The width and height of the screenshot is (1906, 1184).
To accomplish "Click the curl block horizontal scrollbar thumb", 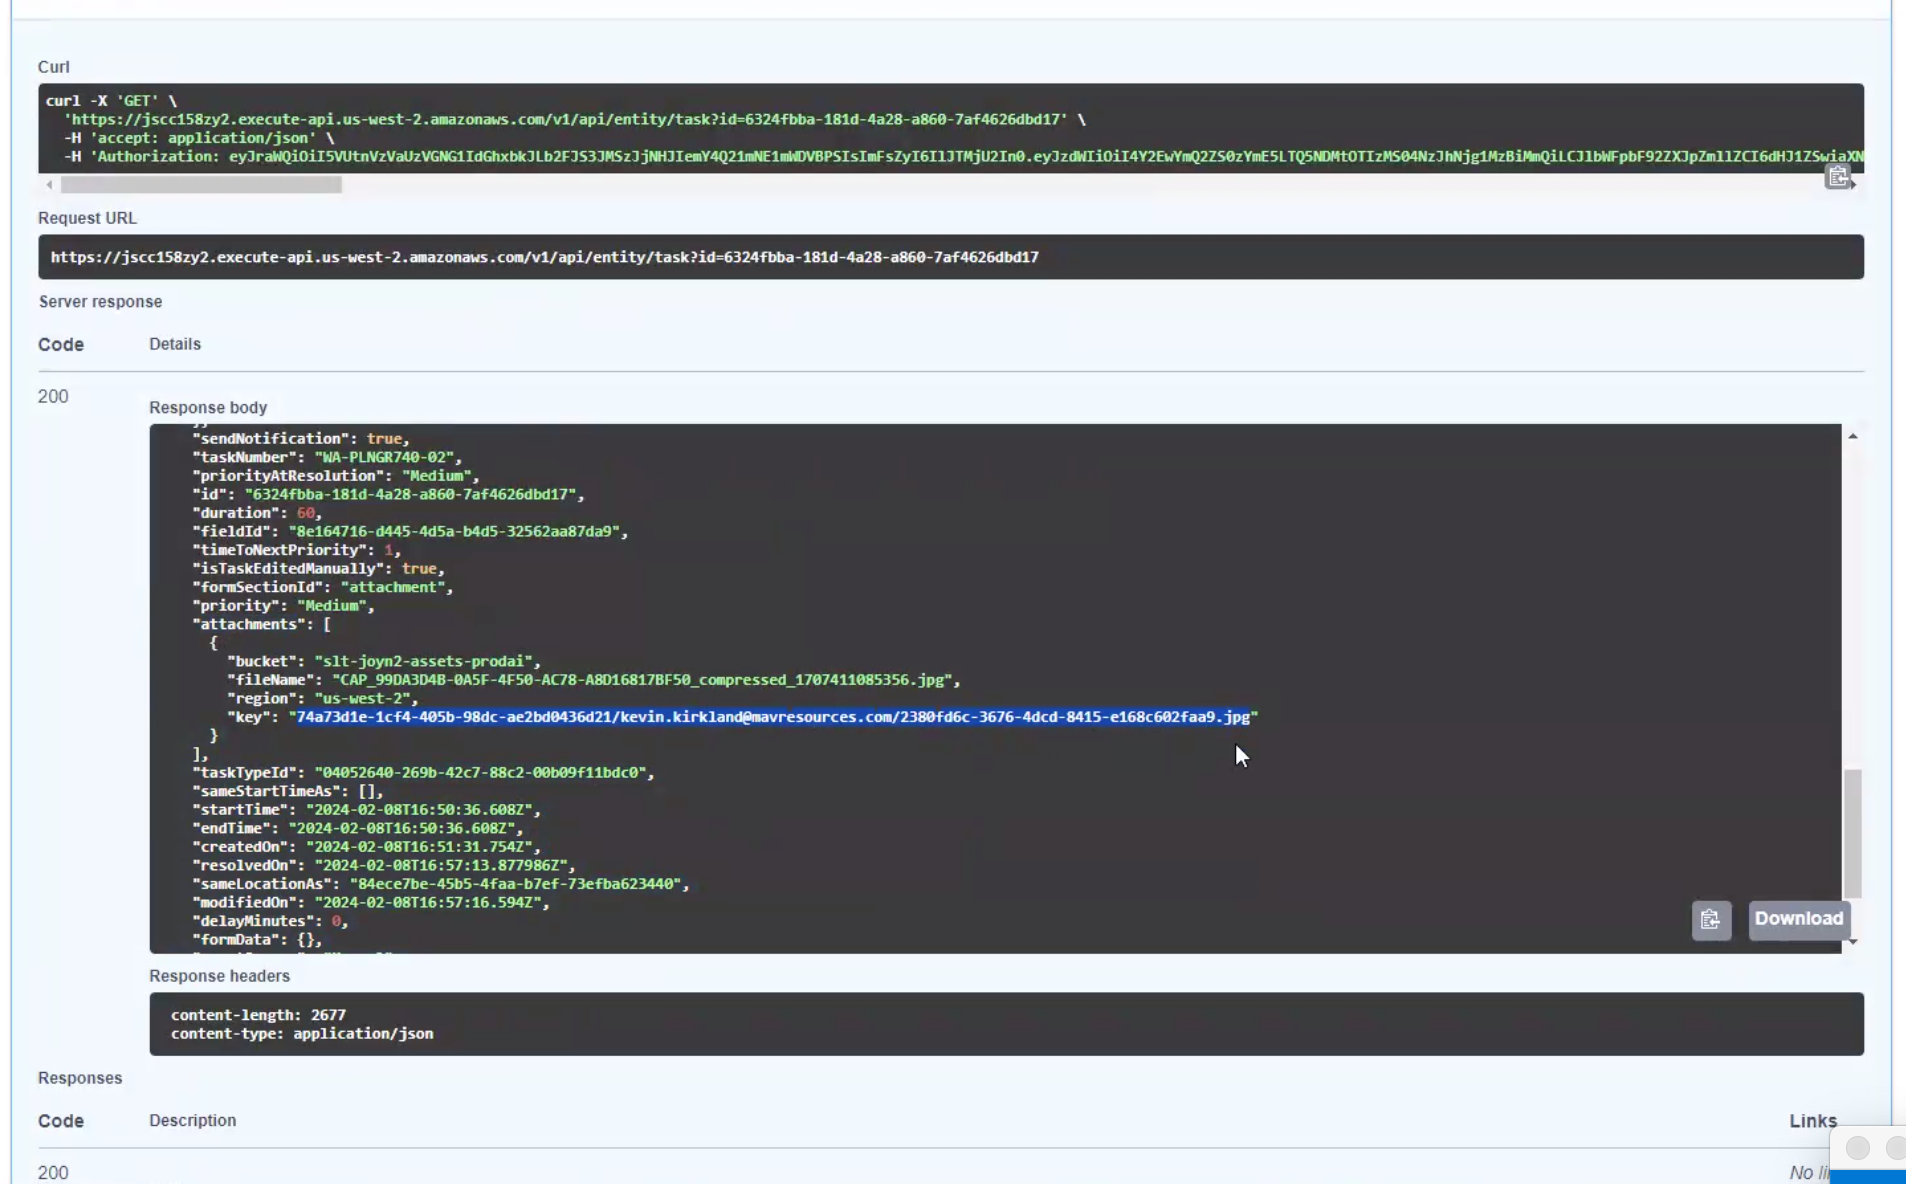I will point(200,185).
